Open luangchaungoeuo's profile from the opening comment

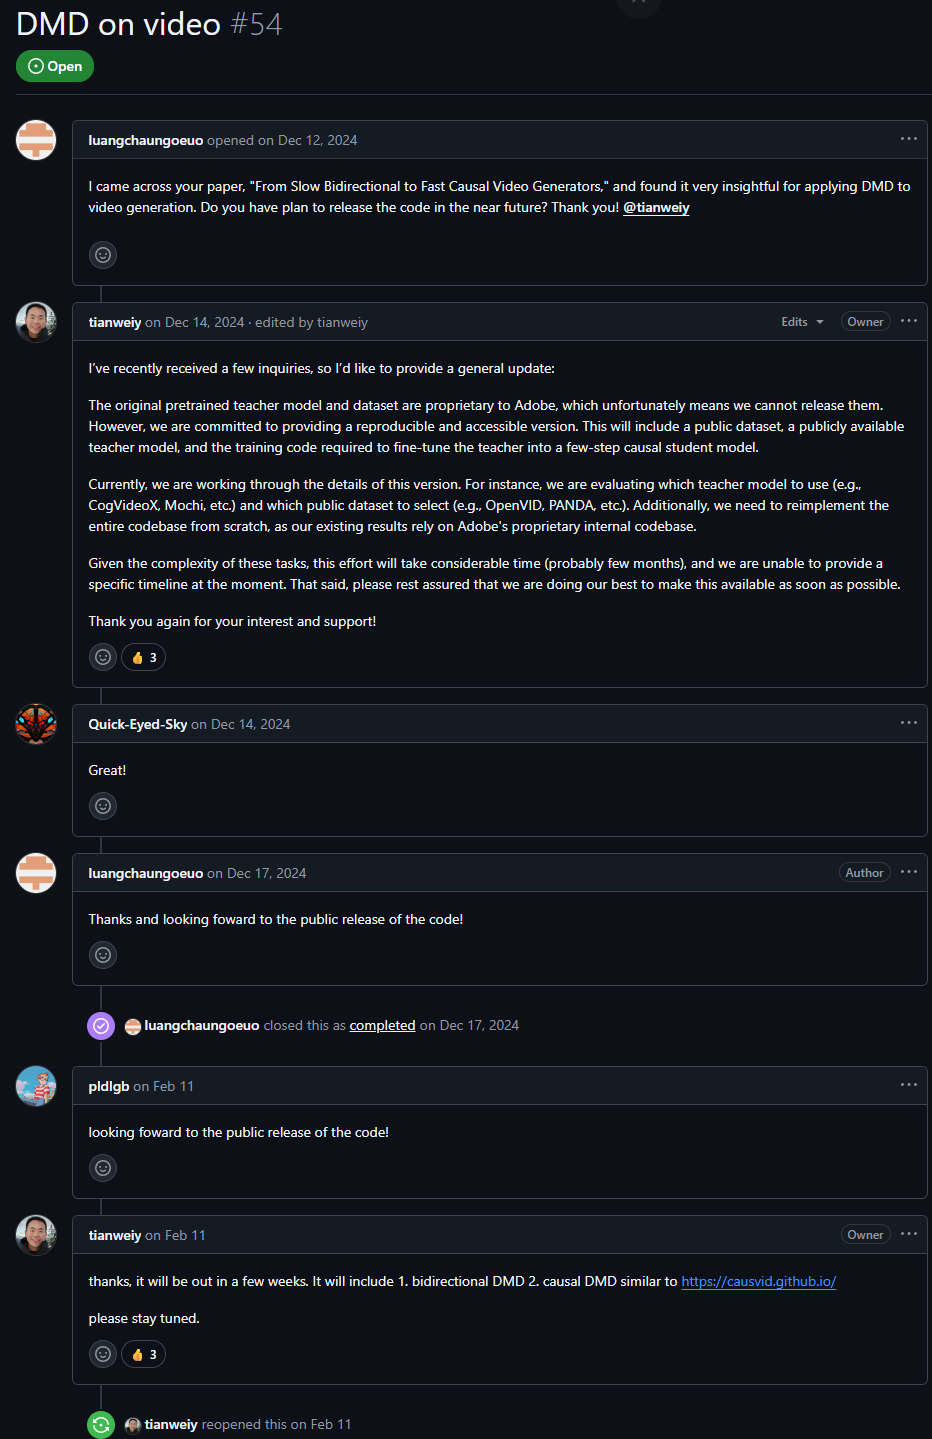tap(145, 140)
